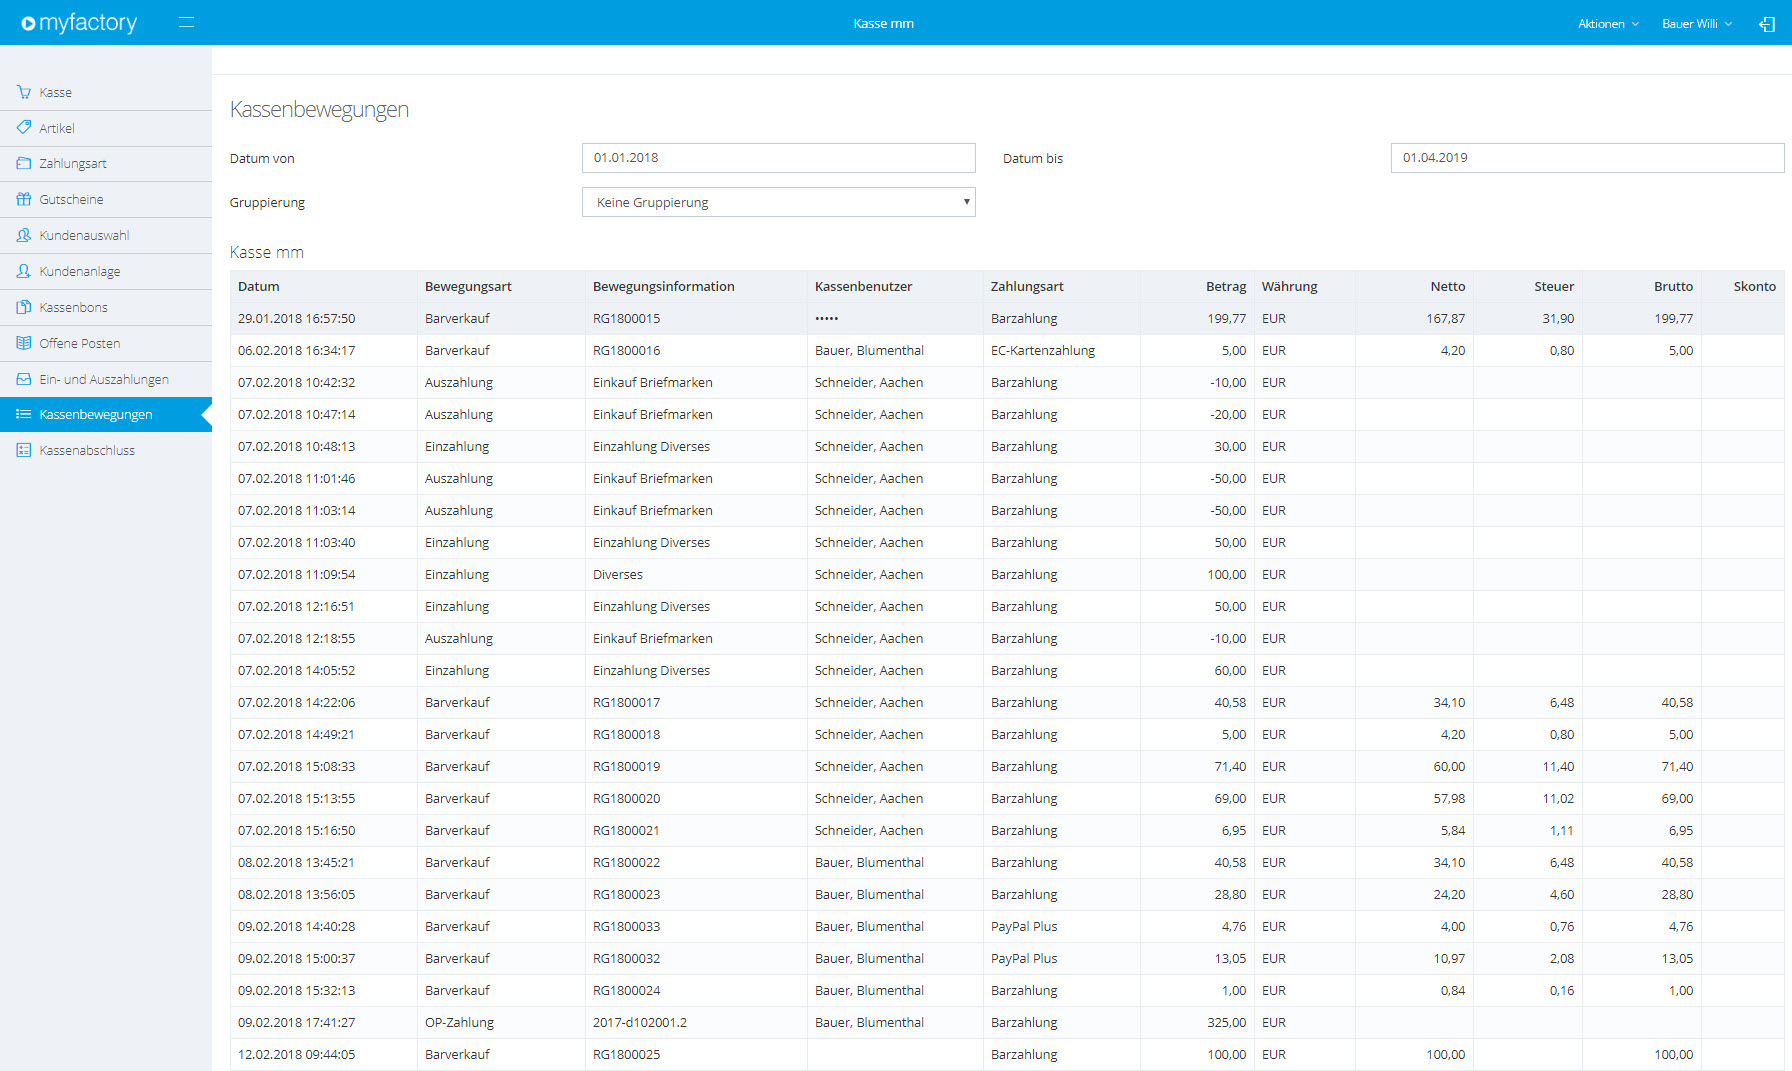Viewport: 1792px width, 1071px height.
Task: Click the Kassenbons receipt icon
Action: [24, 307]
